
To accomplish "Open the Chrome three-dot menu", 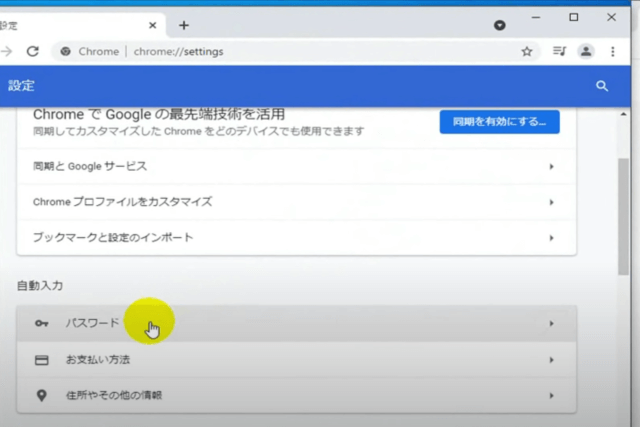I will tap(613, 51).
